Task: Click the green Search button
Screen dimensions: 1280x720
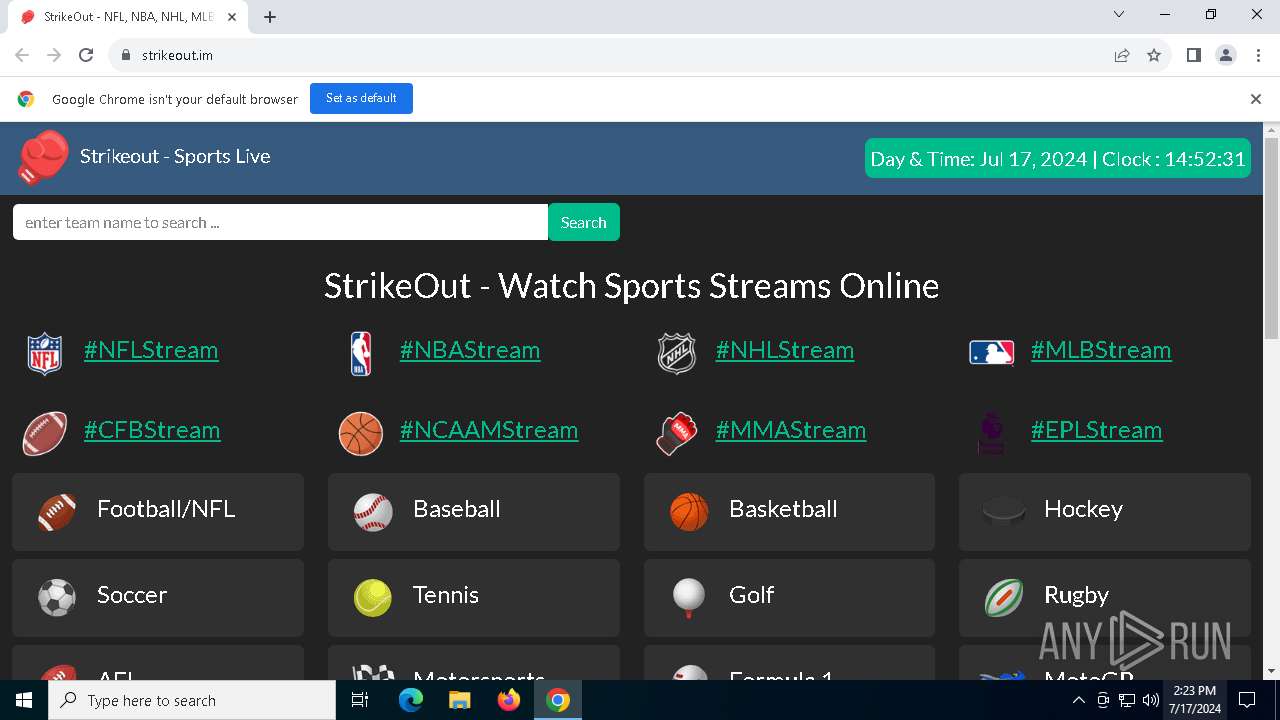Action: (x=584, y=222)
